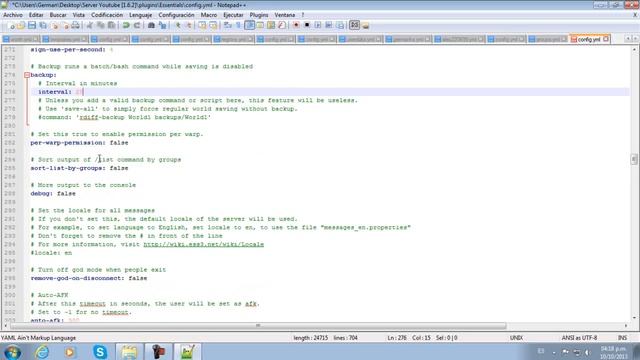
Task: Open the Codificación menu
Action: [x=107, y=15]
